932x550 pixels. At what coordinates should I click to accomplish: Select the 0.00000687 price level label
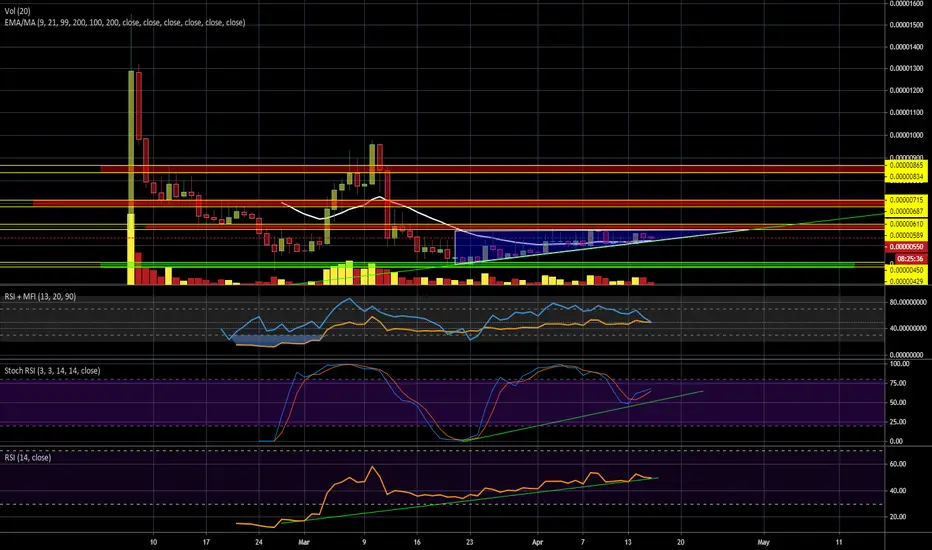coord(906,212)
